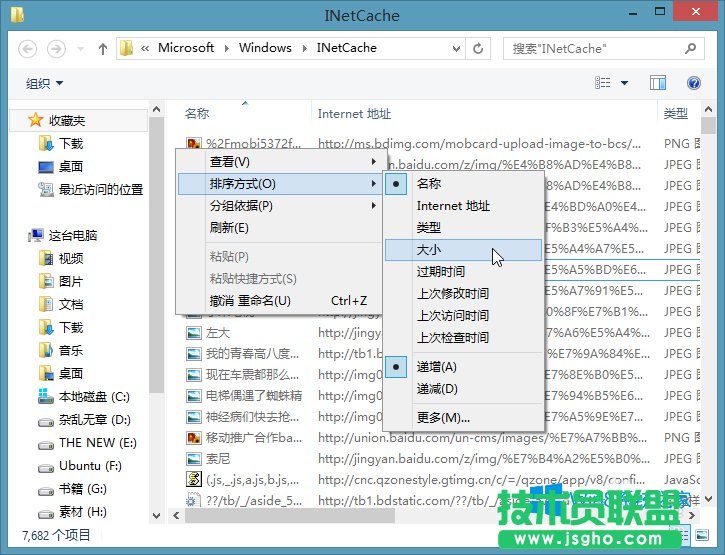Image resolution: width=725 pixels, height=555 pixels.
Task: Expand 排序方式(O) submenu
Action: 281,184
